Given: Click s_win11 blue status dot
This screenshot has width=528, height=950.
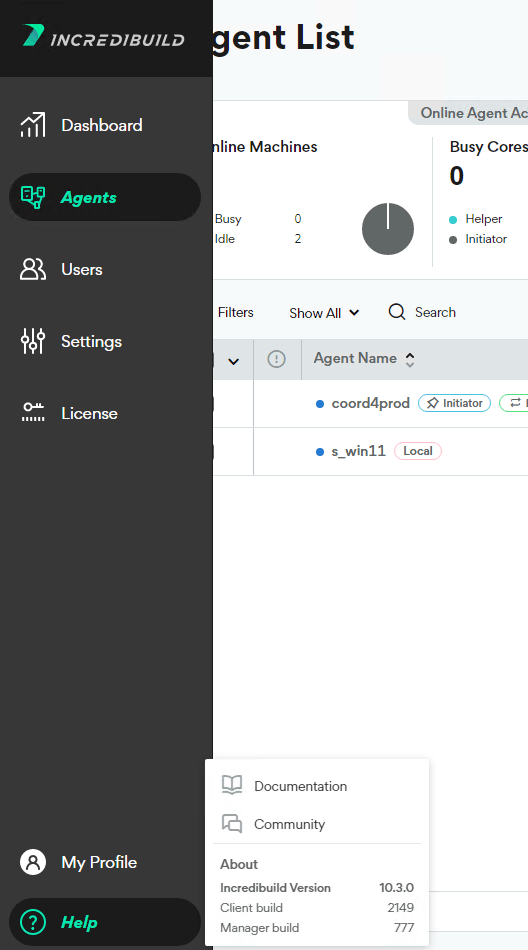Looking at the screenshot, I should point(320,452).
